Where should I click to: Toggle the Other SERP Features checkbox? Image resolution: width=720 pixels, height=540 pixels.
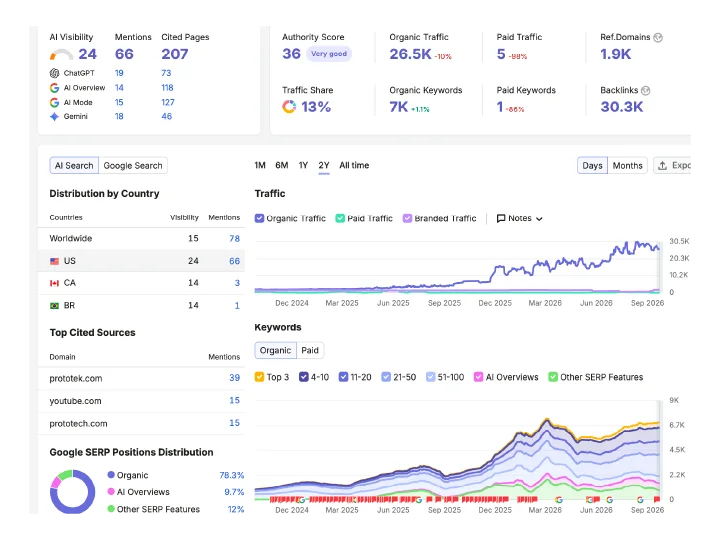(x=553, y=377)
